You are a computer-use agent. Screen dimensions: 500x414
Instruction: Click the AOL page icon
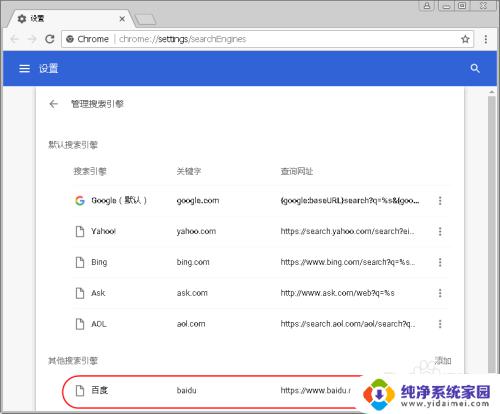[x=80, y=324]
